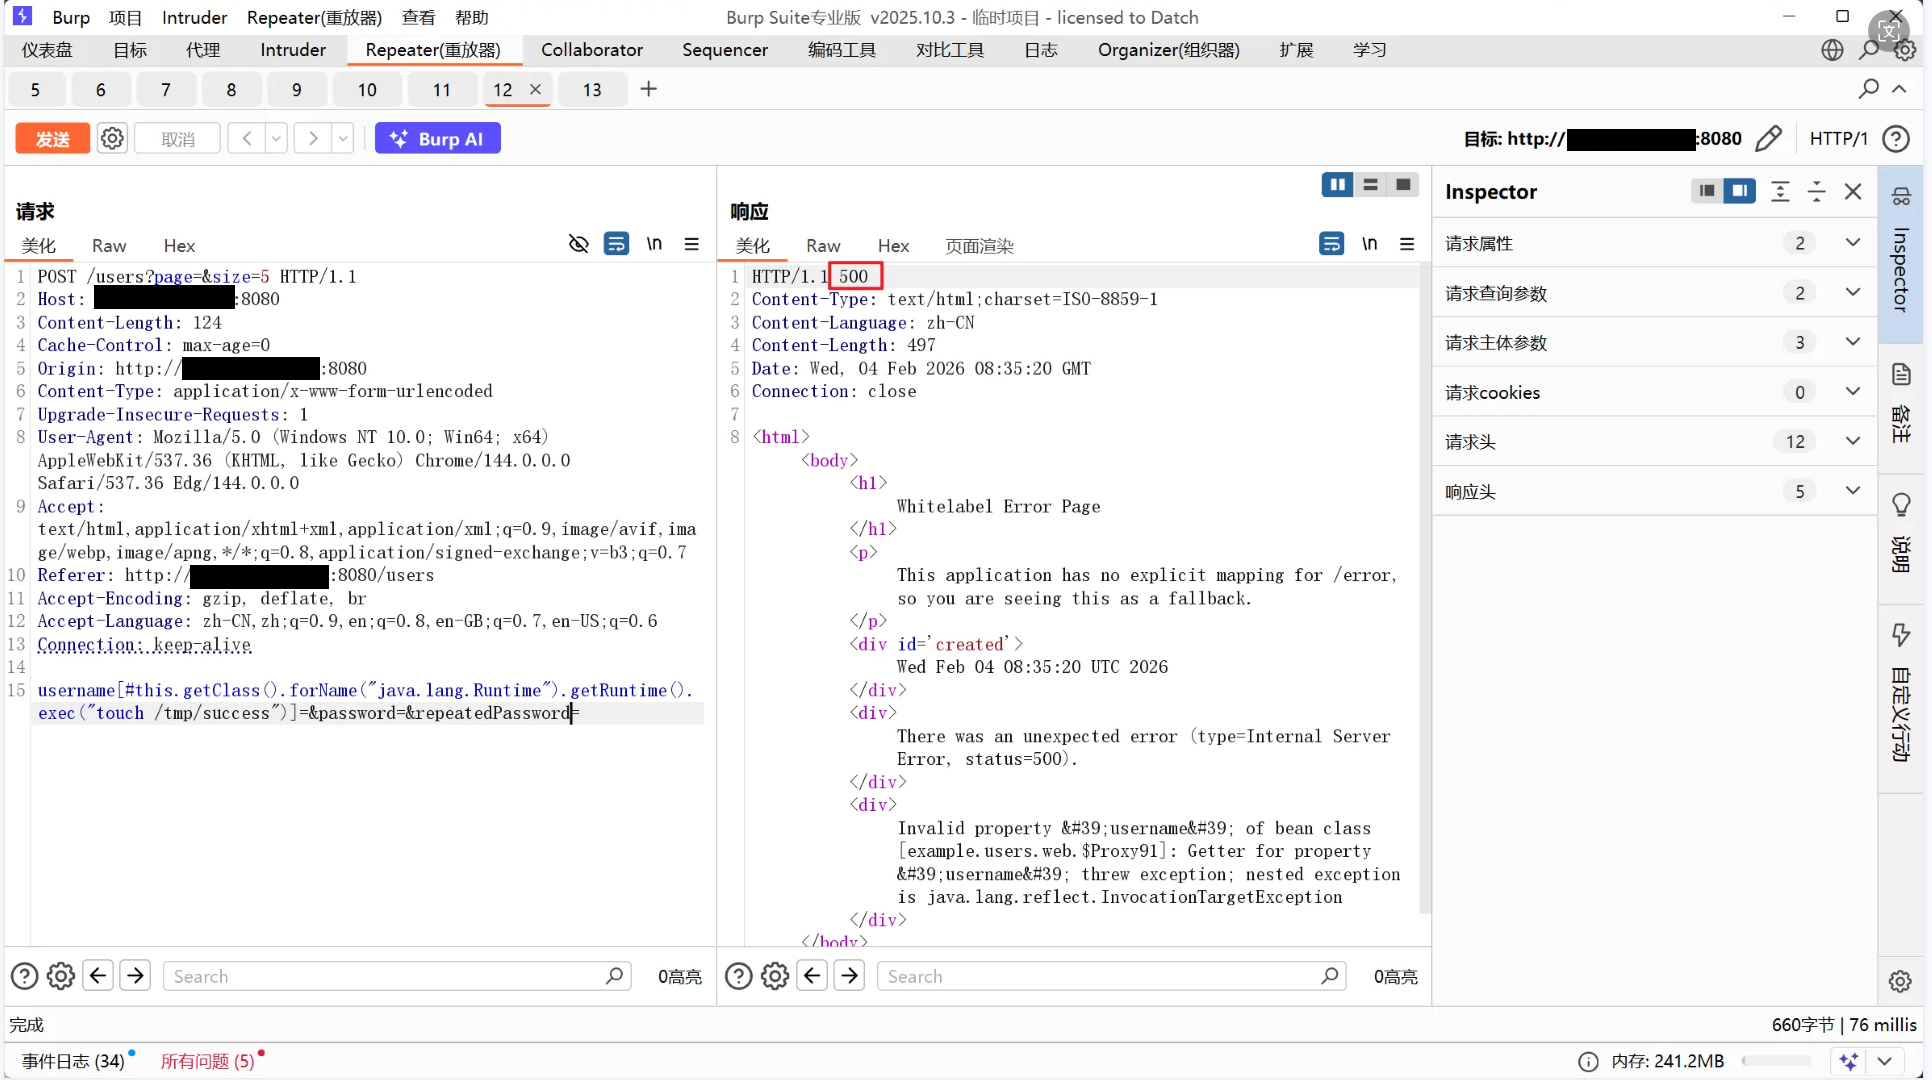Viewport: 1932px width, 1080px height.
Task: Toggle word wrap in the request editor
Action: [x=616, y=244]
